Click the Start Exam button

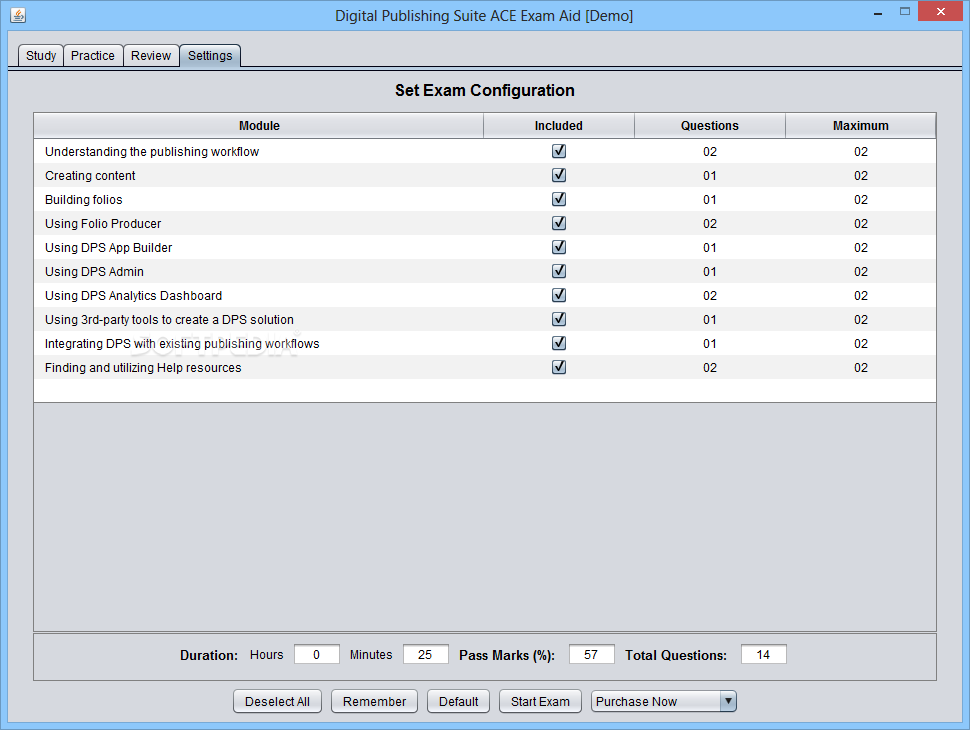[x=540, y=702]
